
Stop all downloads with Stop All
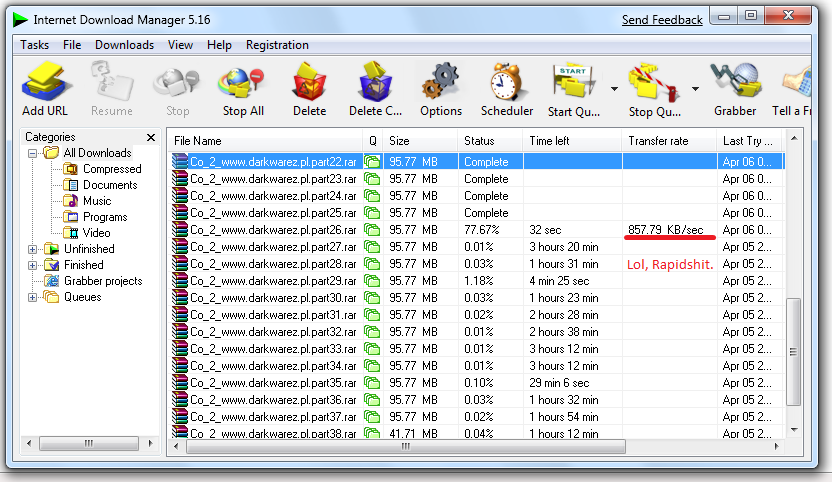point(242,83)
